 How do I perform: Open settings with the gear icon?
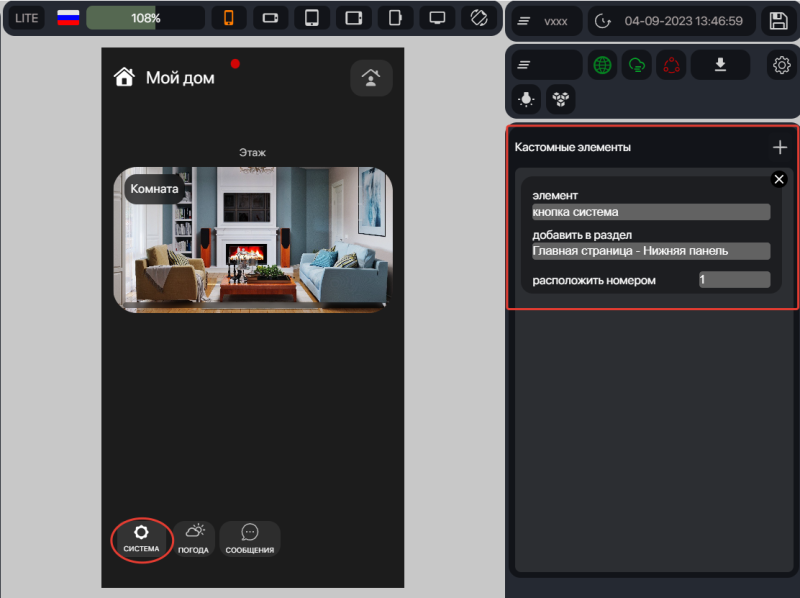pos(782,65)
